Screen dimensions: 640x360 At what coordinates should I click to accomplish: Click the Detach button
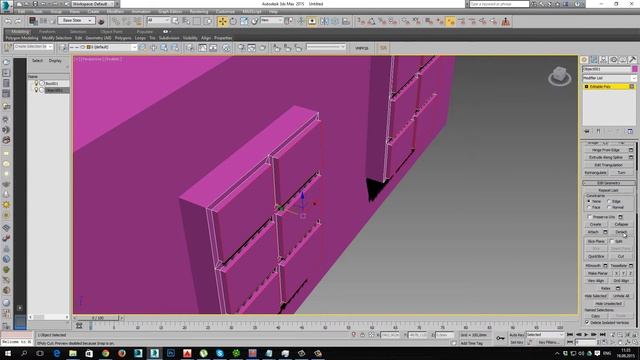click(621, 232)
